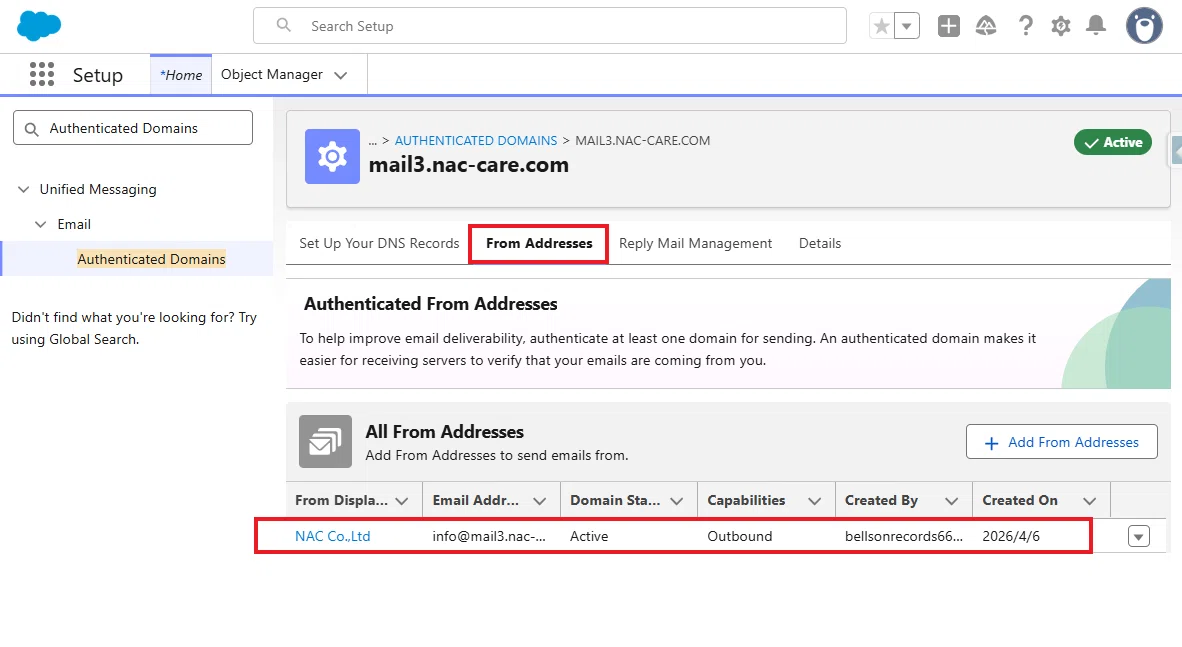
Task: Click the Quick Find magnifier icon
Action: [x=32, y=129]
